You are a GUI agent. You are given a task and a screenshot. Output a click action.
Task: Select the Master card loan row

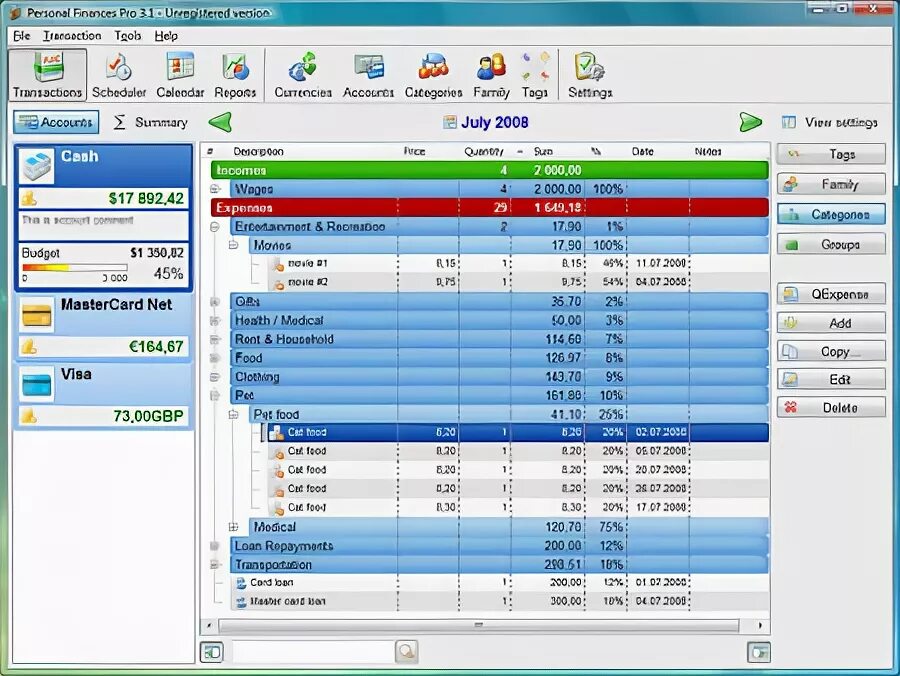pos(499,601)
